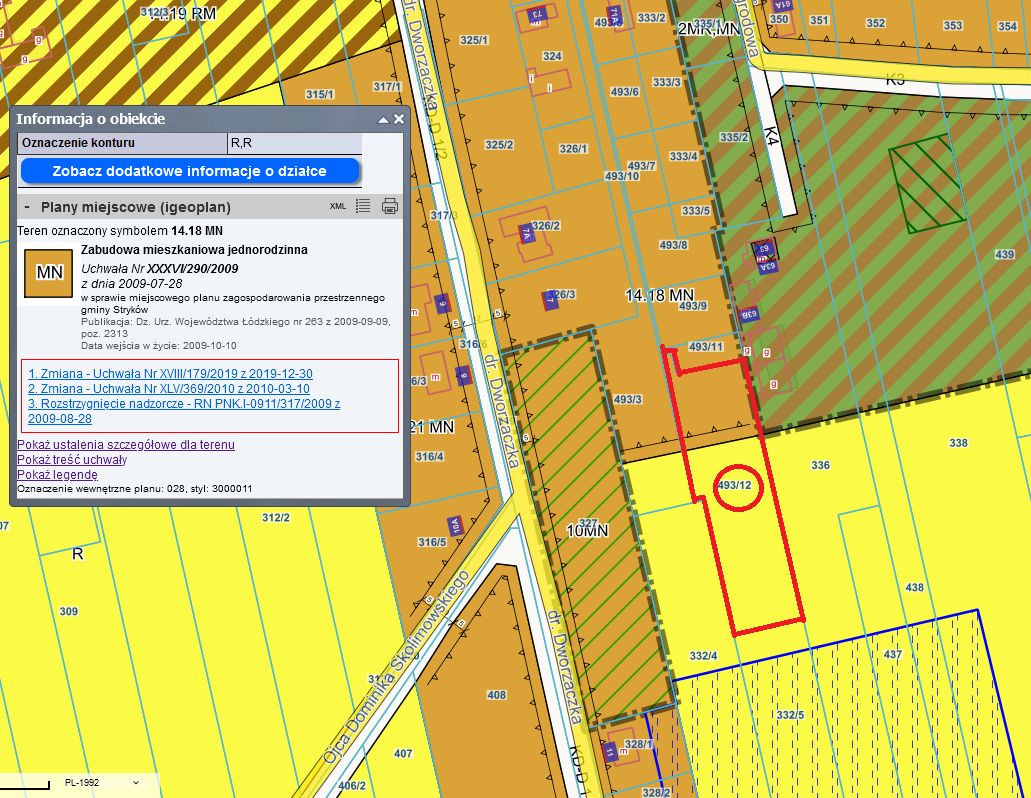Click parcel label 312/2 on the map
Image resolution: width=1031 pixels, height=798 pixels.
pos(276,517)
